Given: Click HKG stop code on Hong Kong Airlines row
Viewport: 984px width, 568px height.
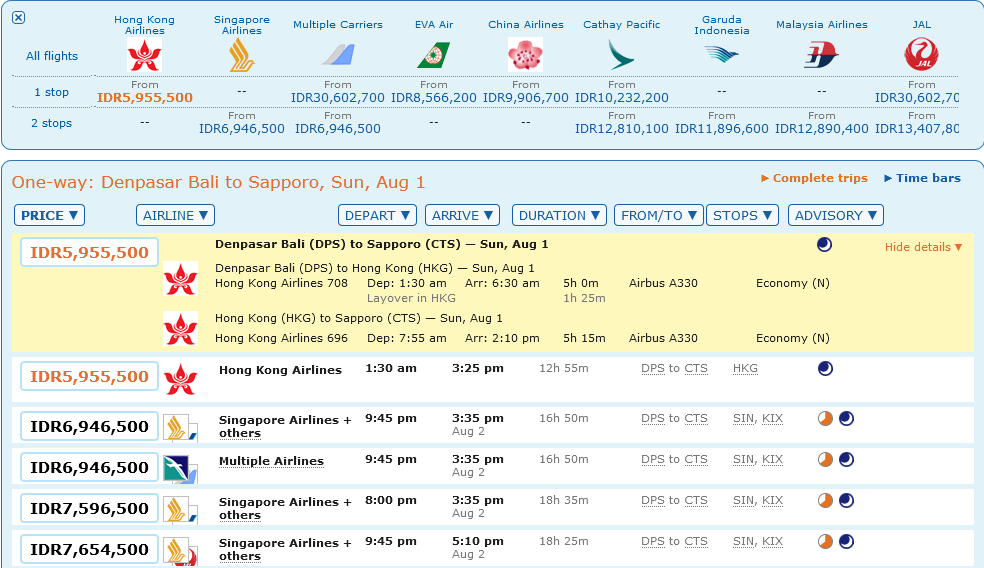Looking at the screenshot, I should (745, 368).
